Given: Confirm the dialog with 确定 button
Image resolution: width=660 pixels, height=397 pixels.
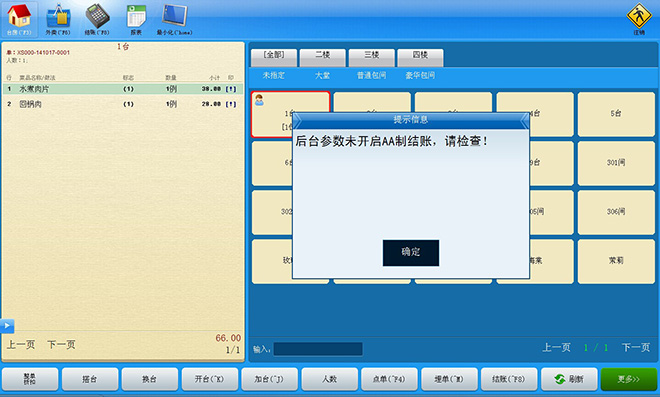Looking at the screenshot, I should [x=411, y=253].
